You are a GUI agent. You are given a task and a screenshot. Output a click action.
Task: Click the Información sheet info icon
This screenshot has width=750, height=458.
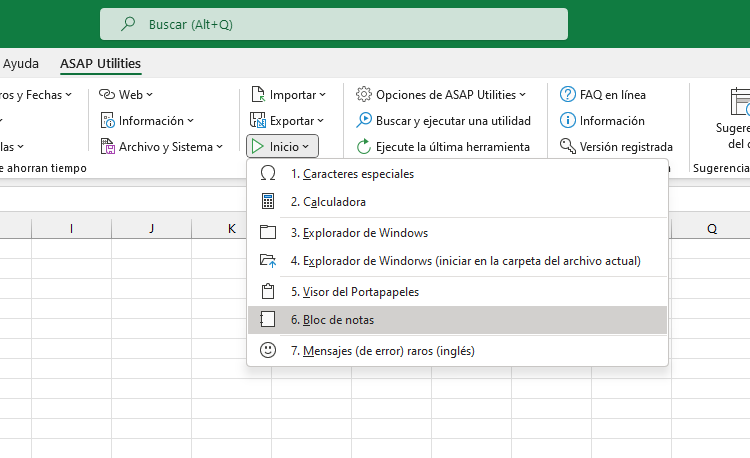click(x=108, y=121)
